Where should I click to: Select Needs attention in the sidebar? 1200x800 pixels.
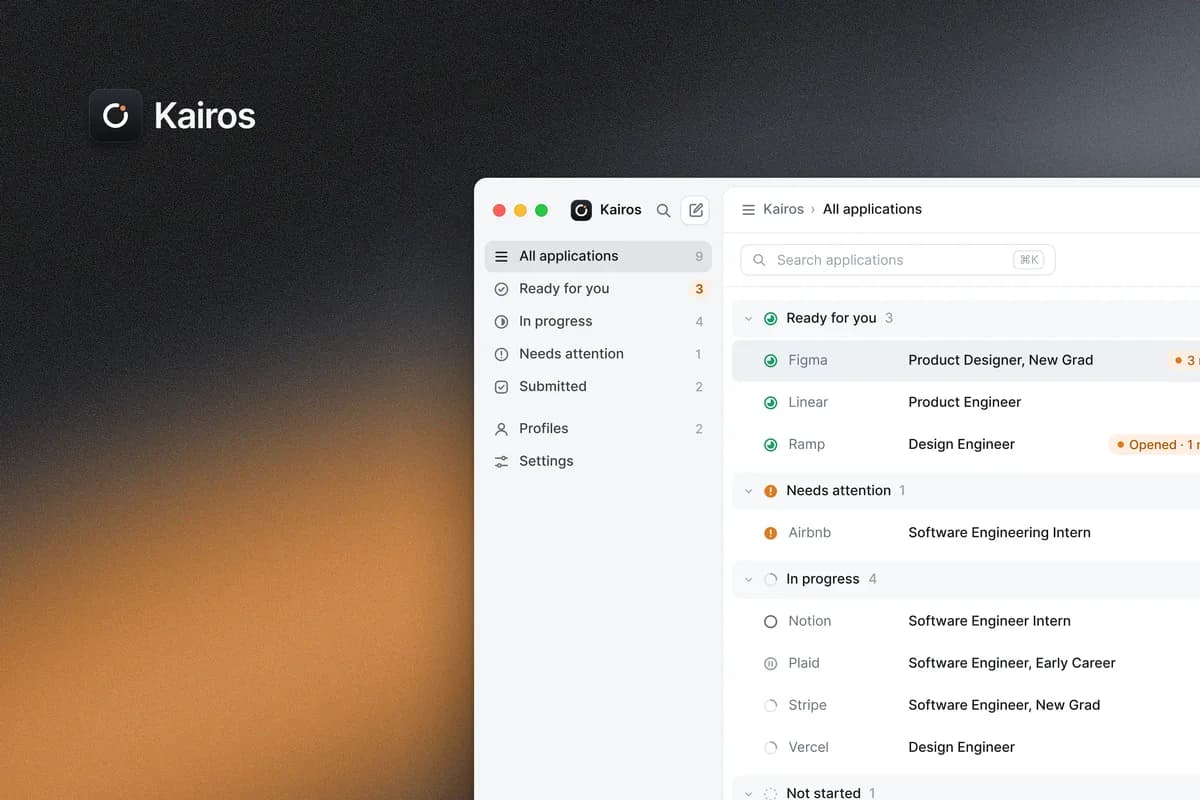point(598,354)
